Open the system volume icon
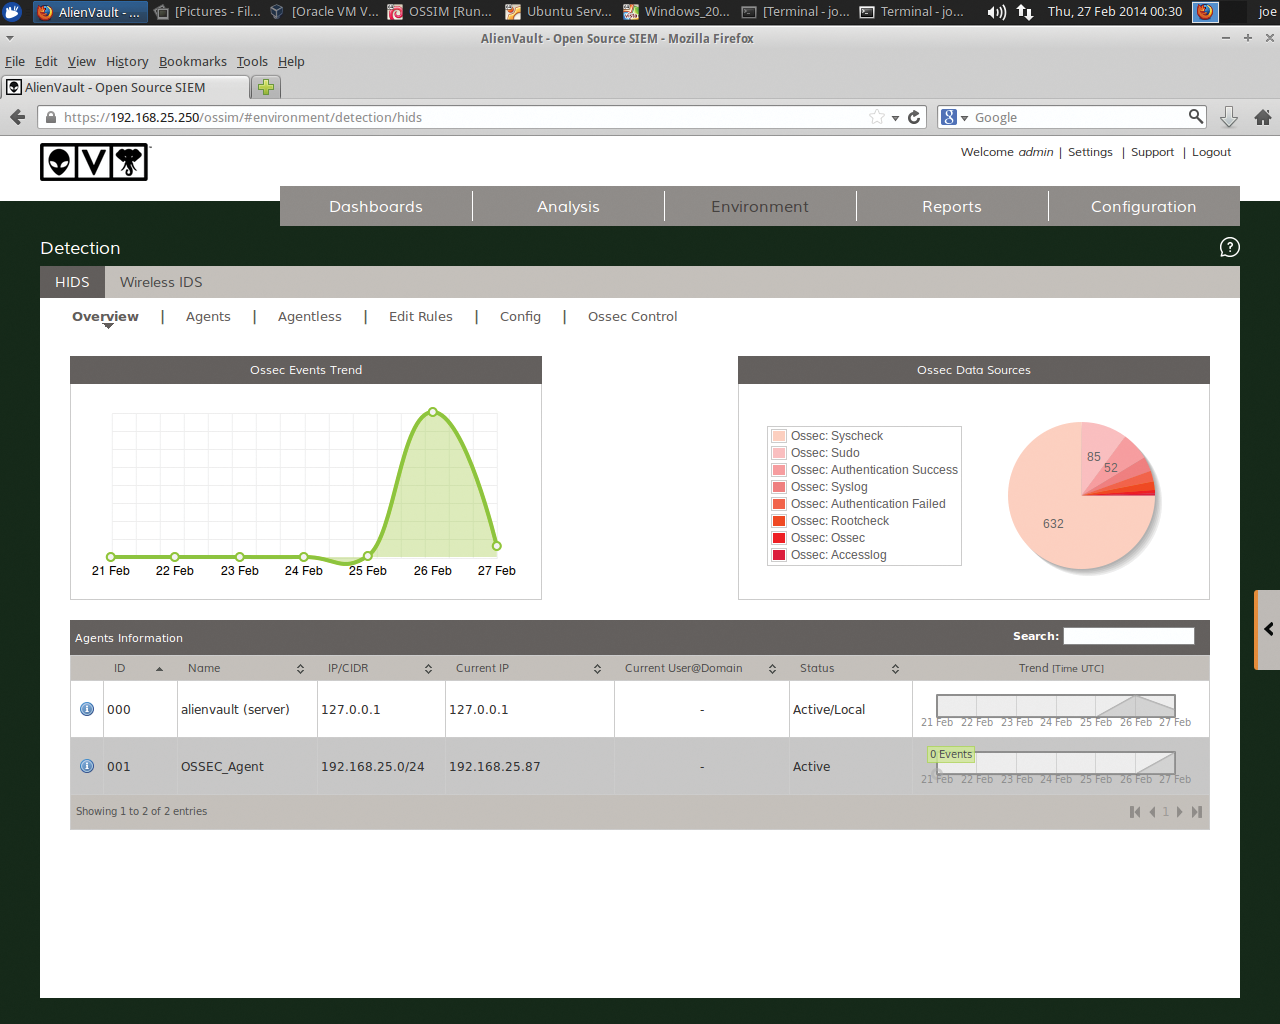Image resolution: width=1280 pixels, height=1024 pixels. [996, 12]
